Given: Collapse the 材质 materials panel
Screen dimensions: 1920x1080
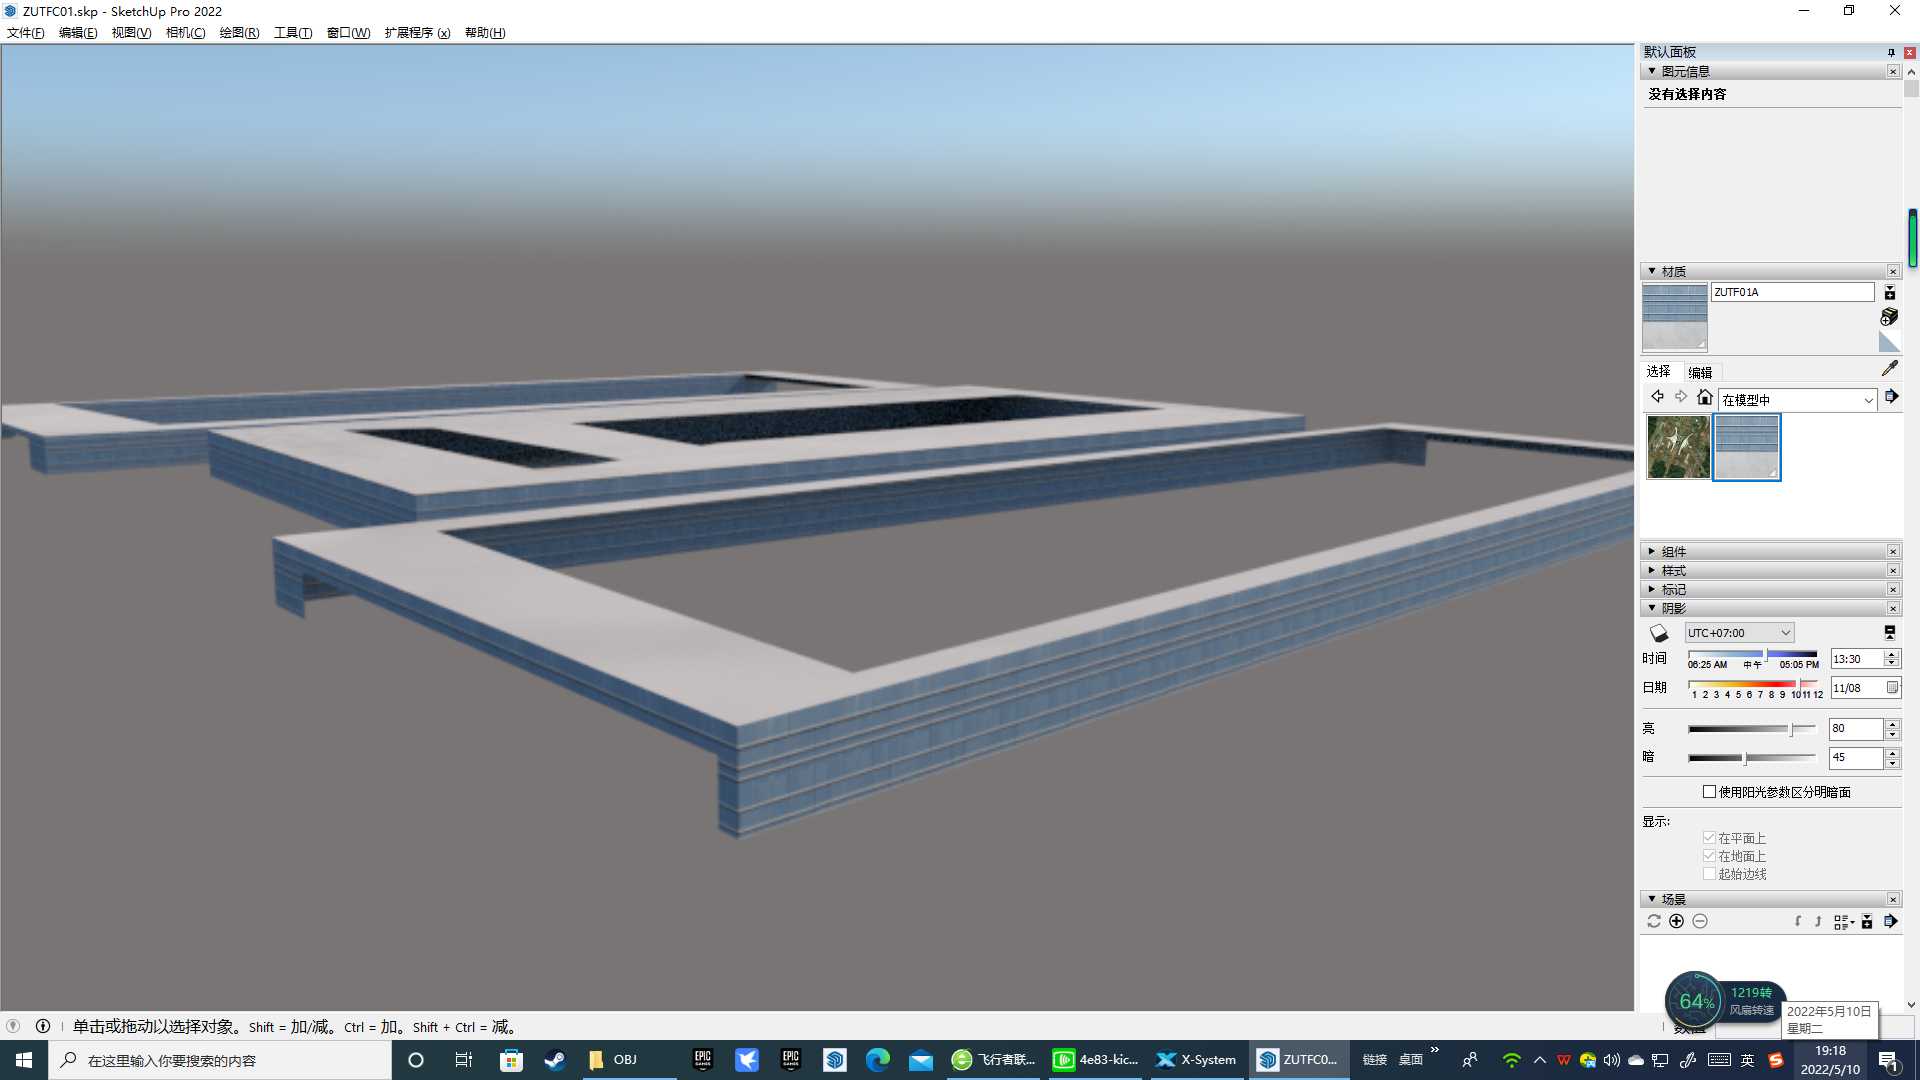Looking at the screenshot, I should coord(1652,271).
